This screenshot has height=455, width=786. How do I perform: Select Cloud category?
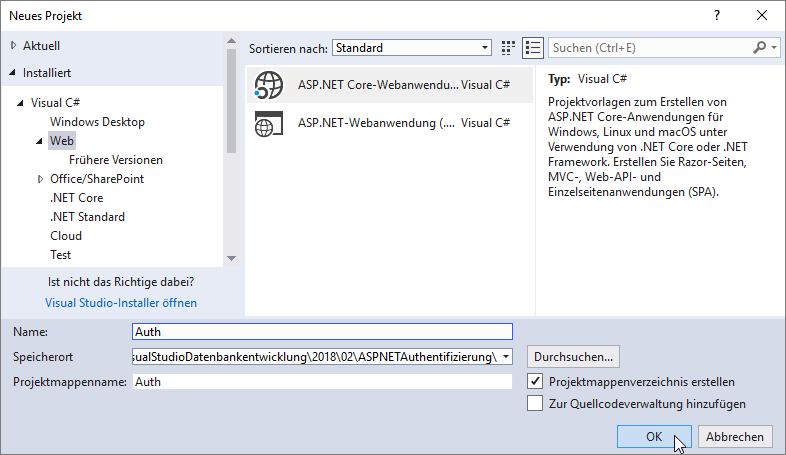pos(66,236)
